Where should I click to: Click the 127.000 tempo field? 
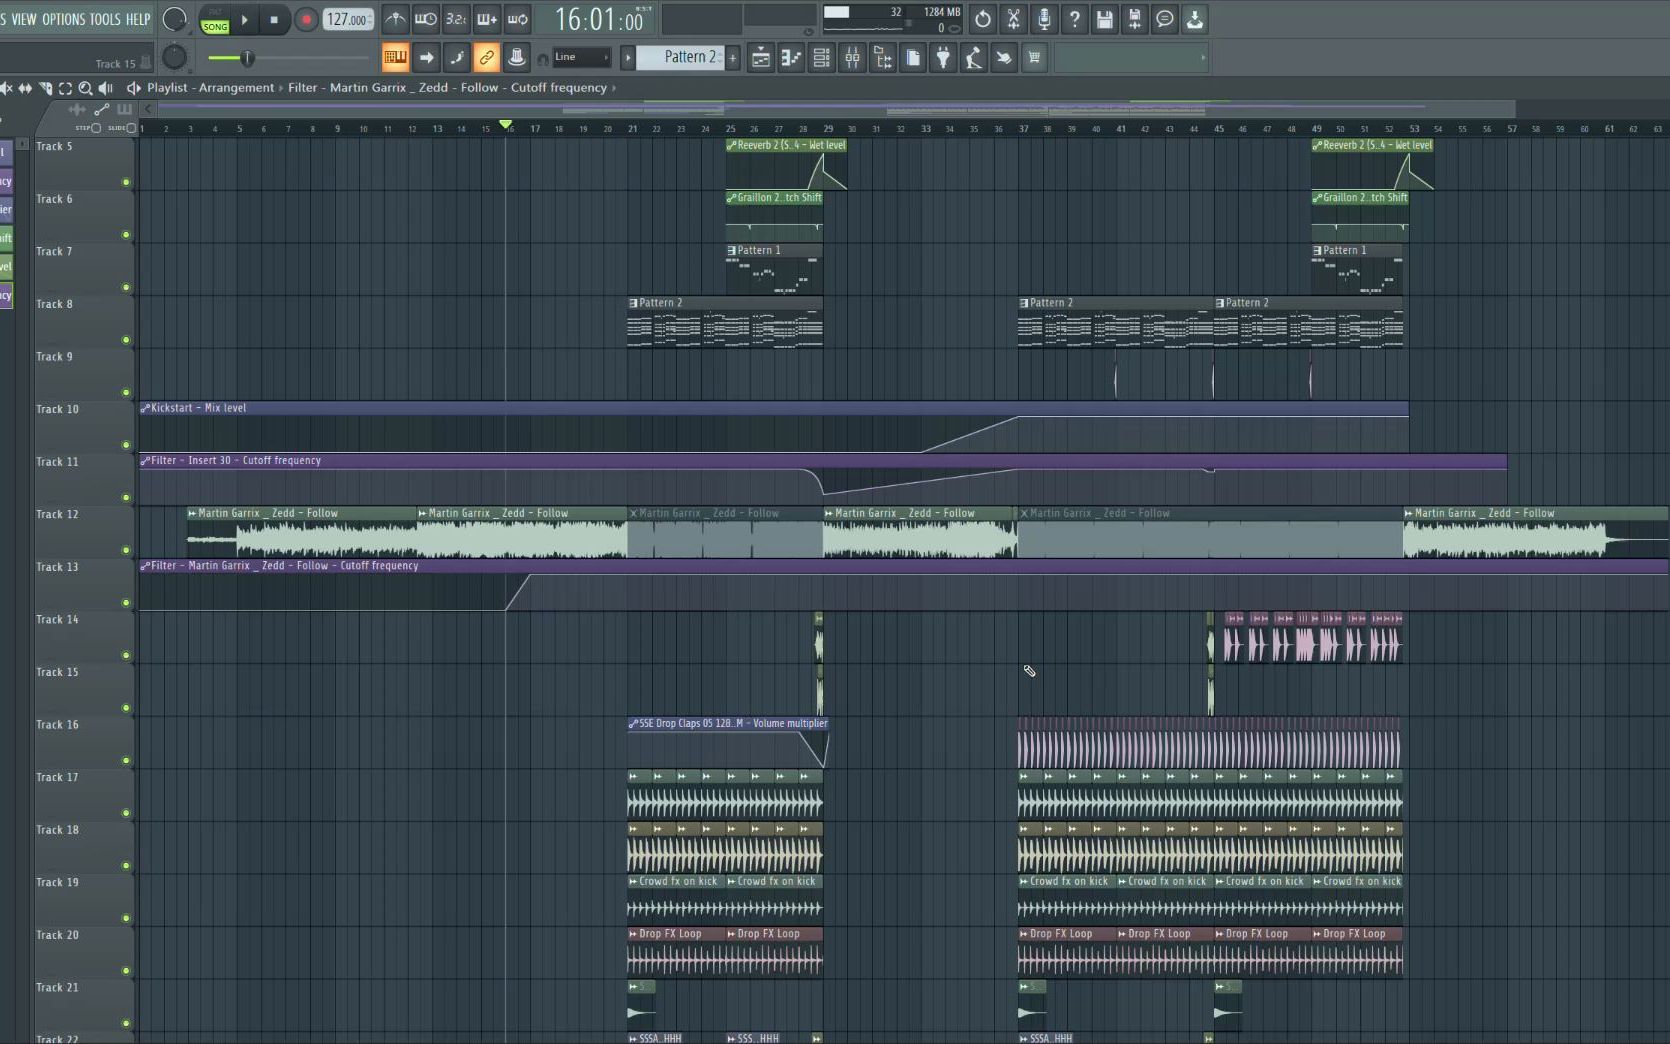point(348,20)
